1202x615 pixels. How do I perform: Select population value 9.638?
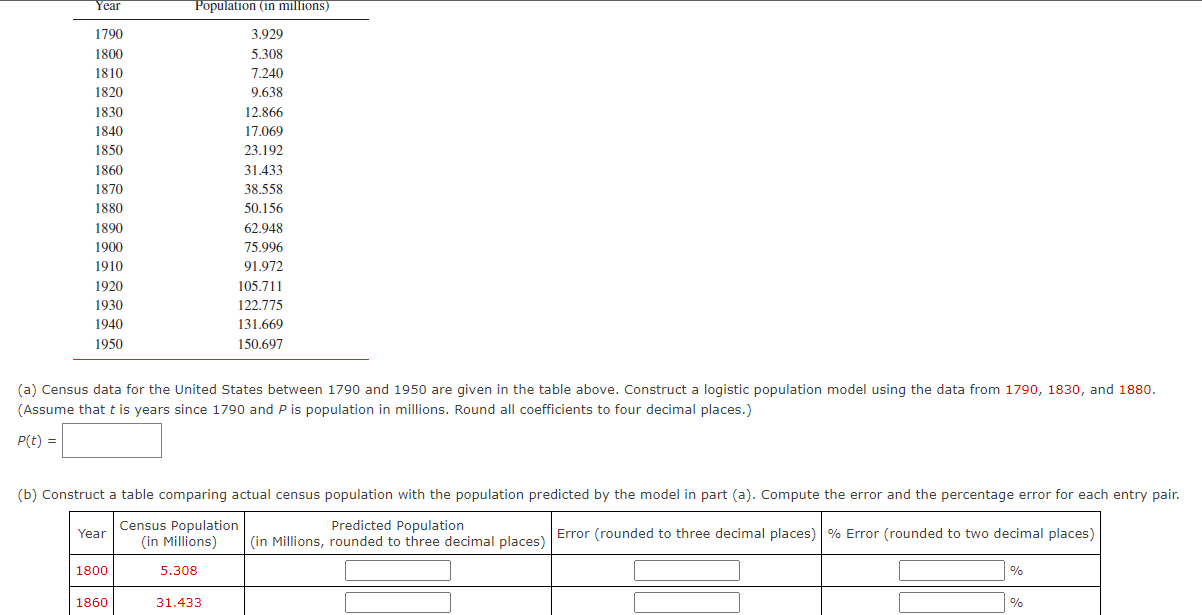click(267, 92)
